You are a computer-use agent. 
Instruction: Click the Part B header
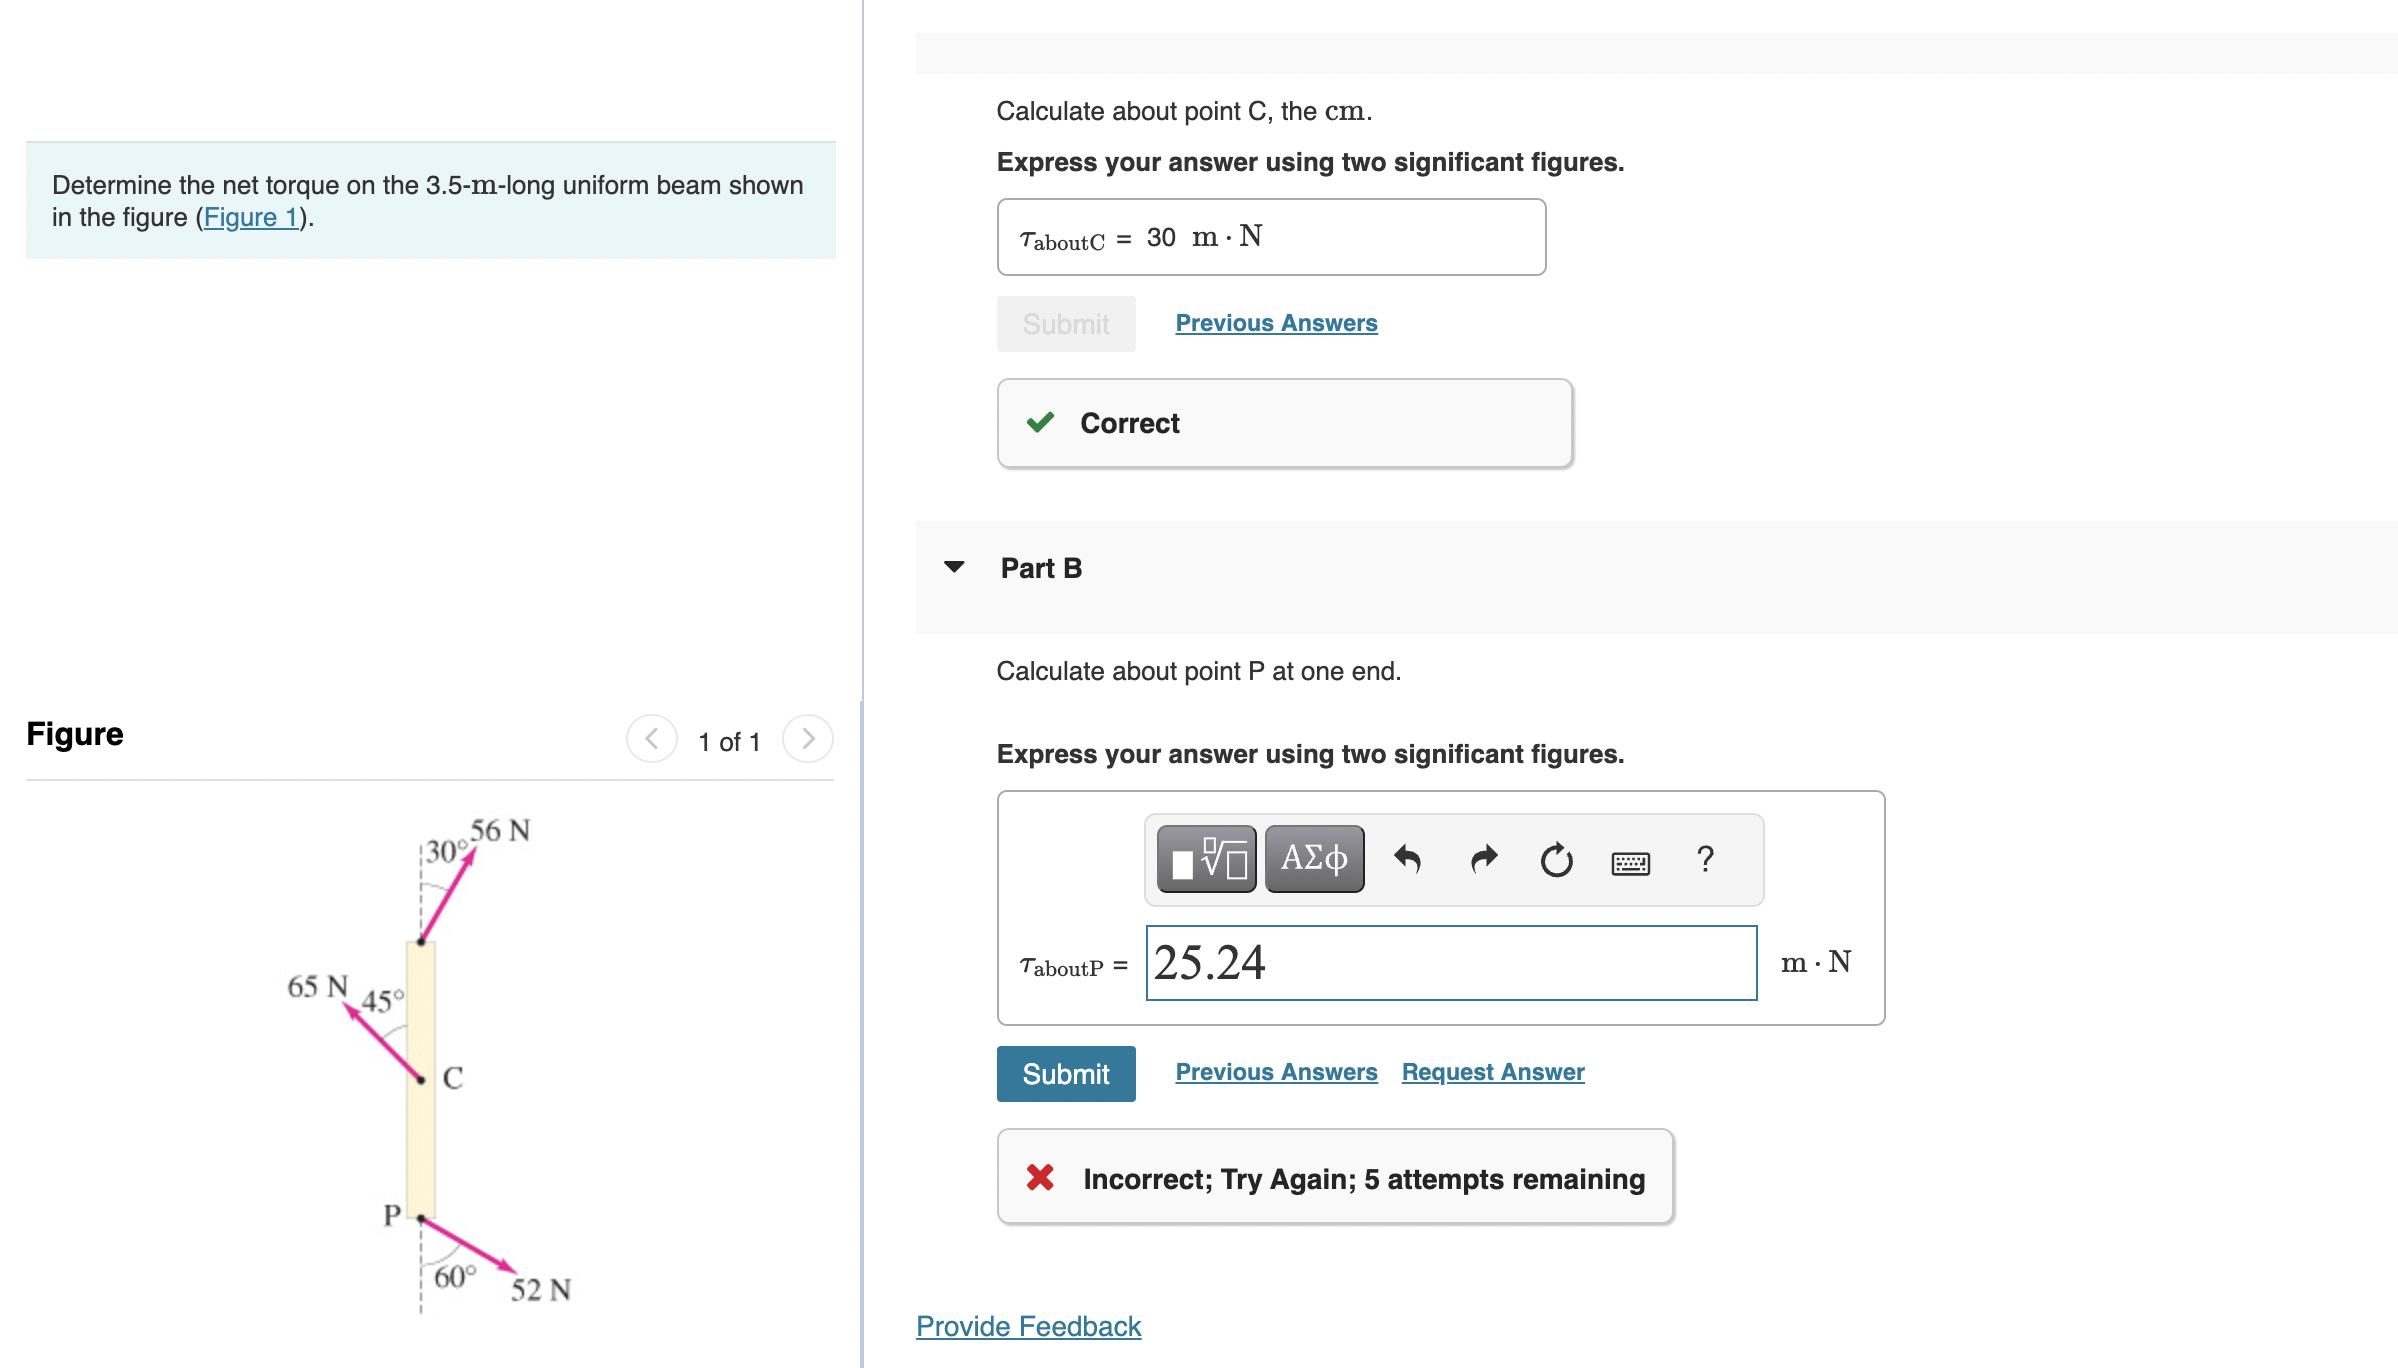point(1041,568)
